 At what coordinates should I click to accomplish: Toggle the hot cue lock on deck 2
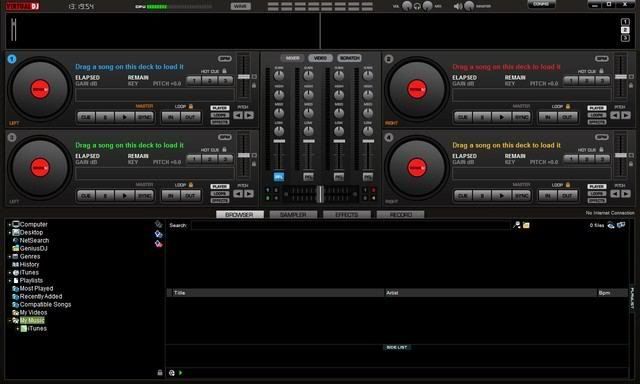click(601, 71)
